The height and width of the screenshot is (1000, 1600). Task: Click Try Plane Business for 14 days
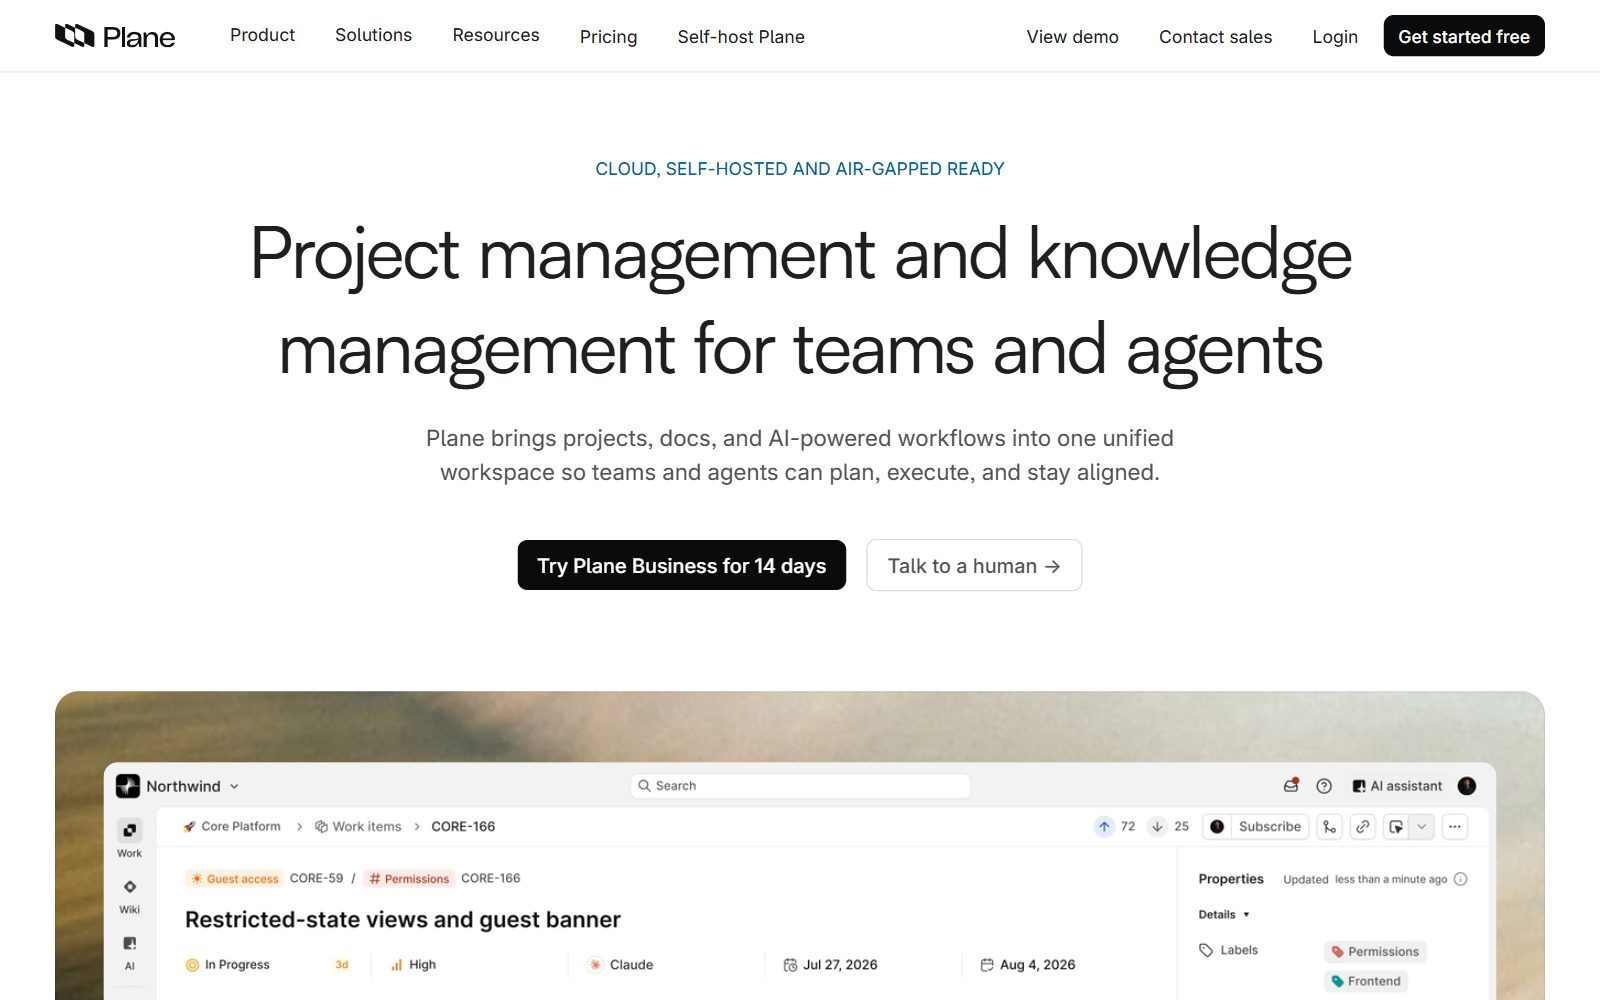point(682,565)
